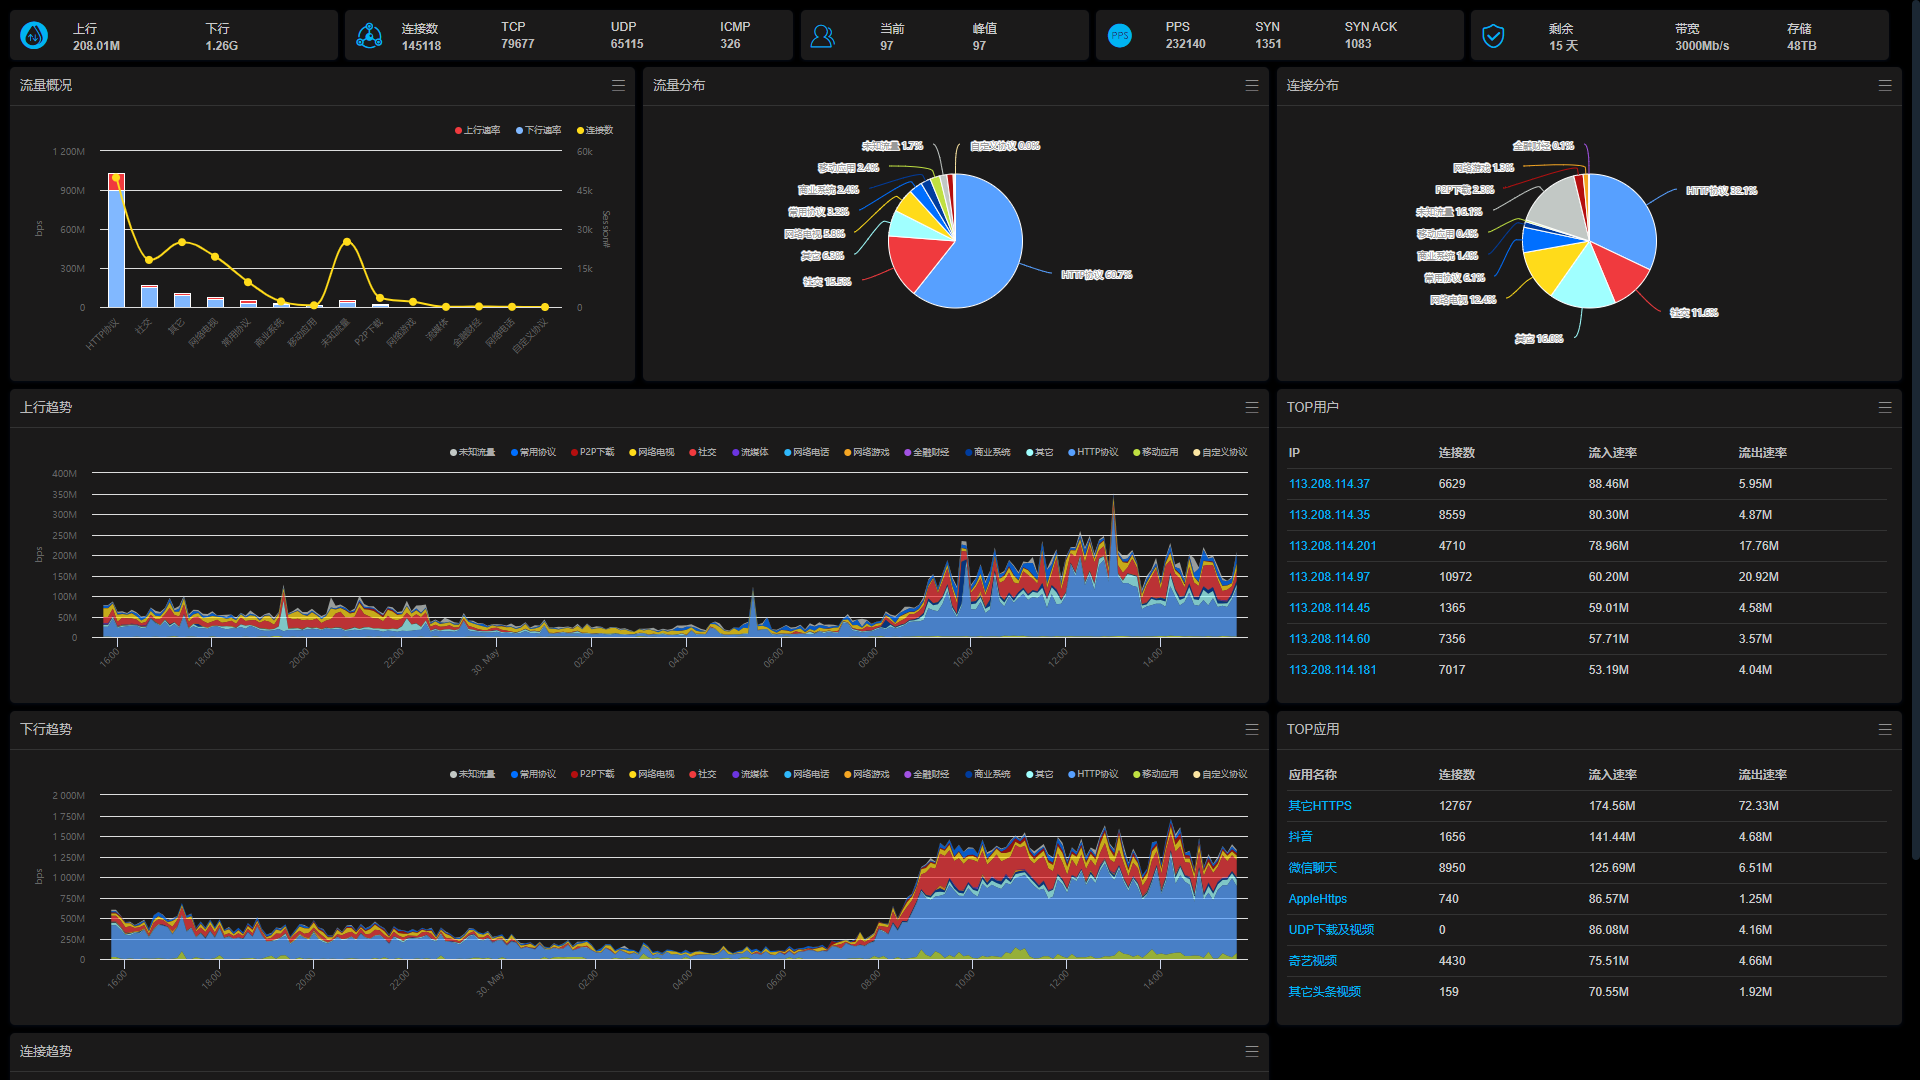Toggle 社交 in the 上行趋势 legend
This screenshot has height=1080, width=1920.
coord(703,453)
